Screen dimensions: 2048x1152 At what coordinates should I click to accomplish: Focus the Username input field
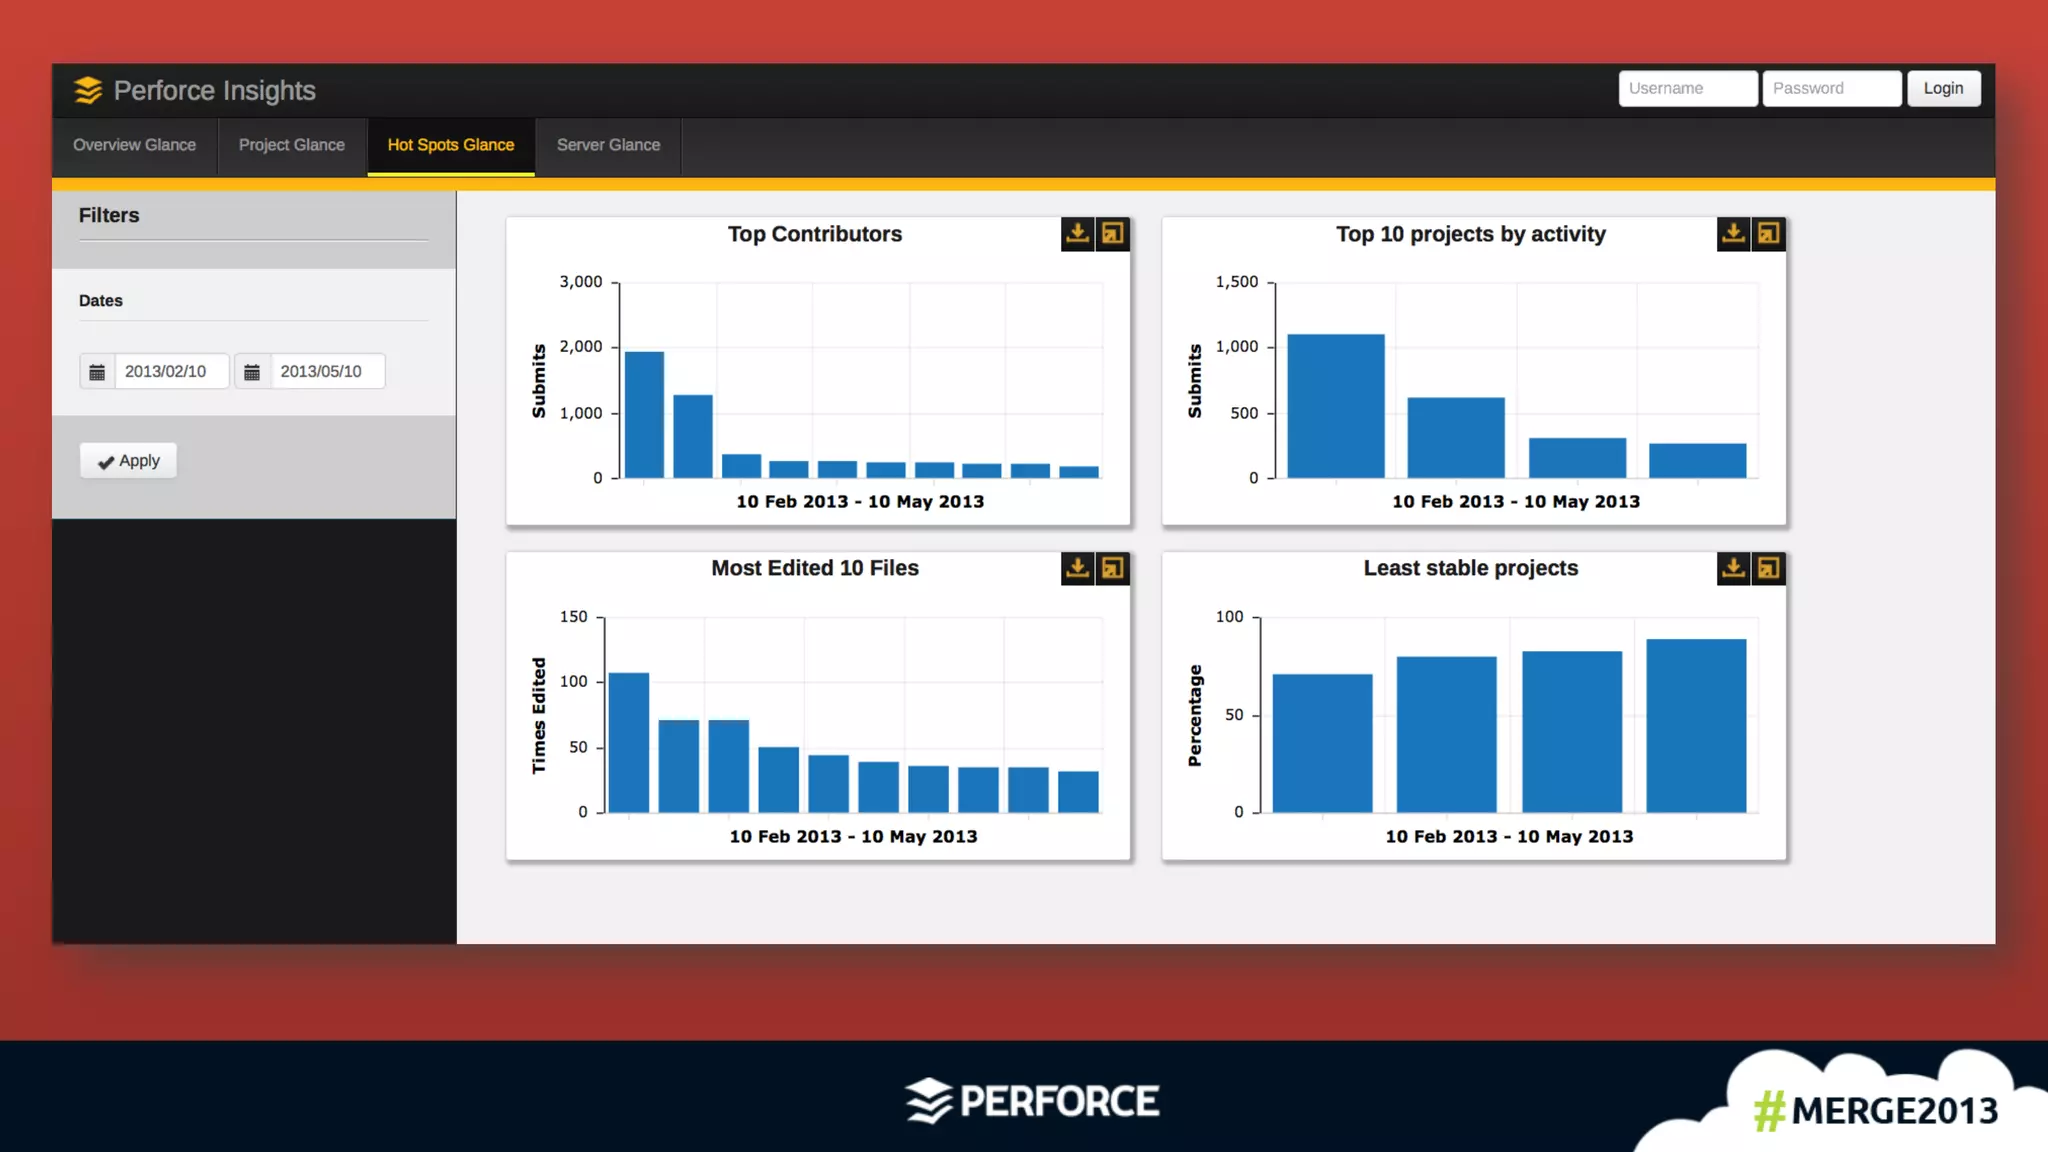[1687, 88]
